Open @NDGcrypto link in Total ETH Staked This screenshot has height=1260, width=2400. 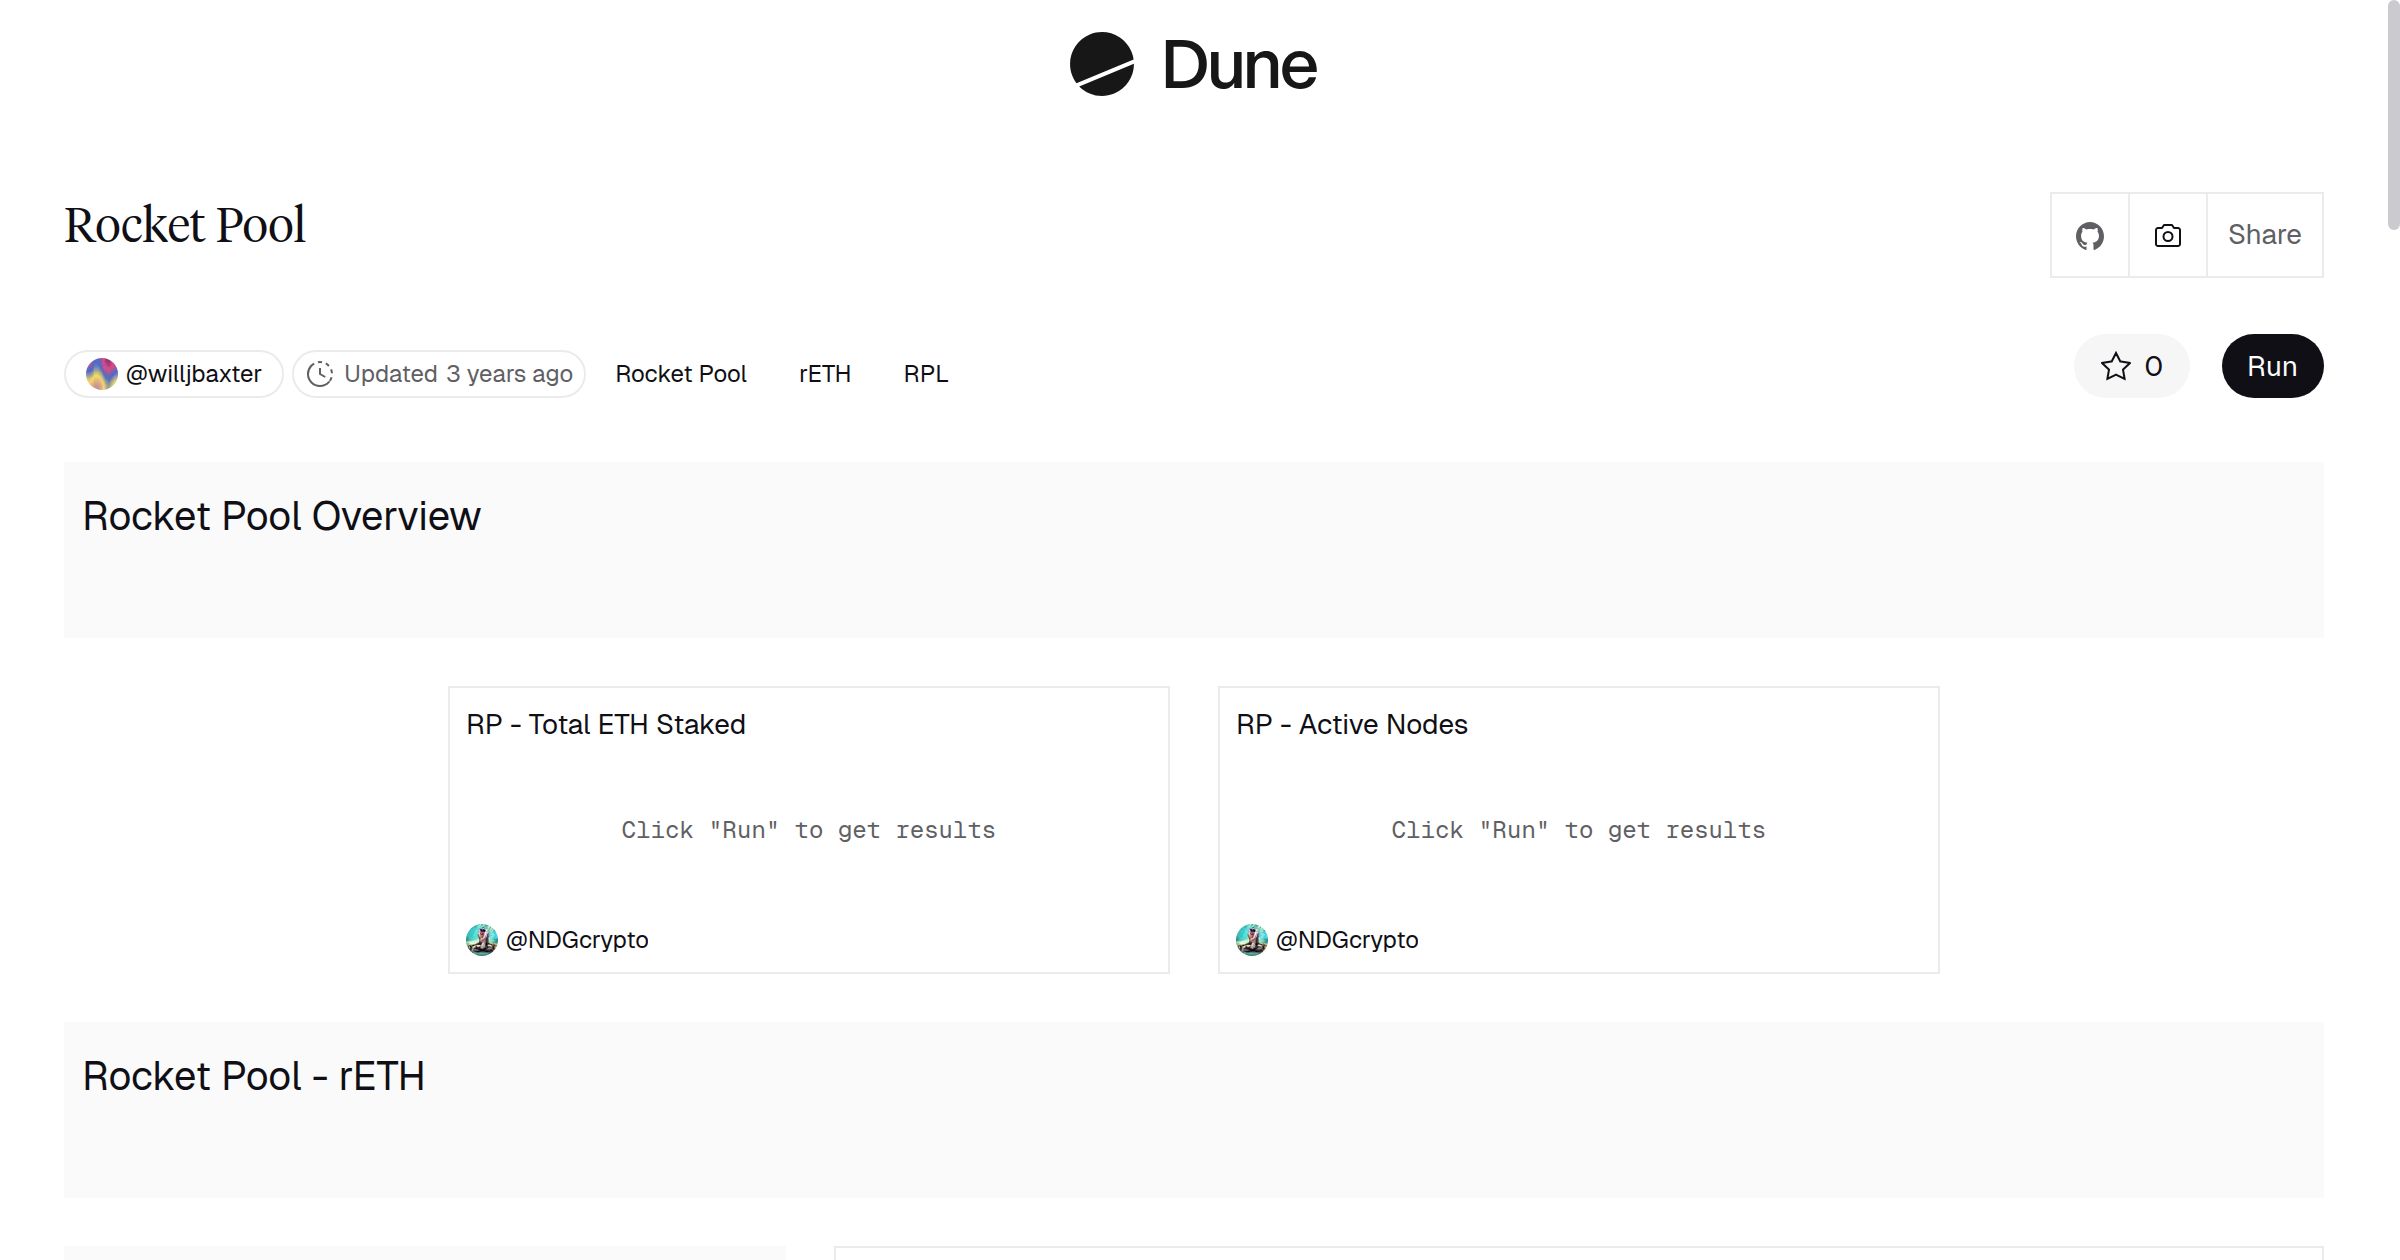pos(577,940)
